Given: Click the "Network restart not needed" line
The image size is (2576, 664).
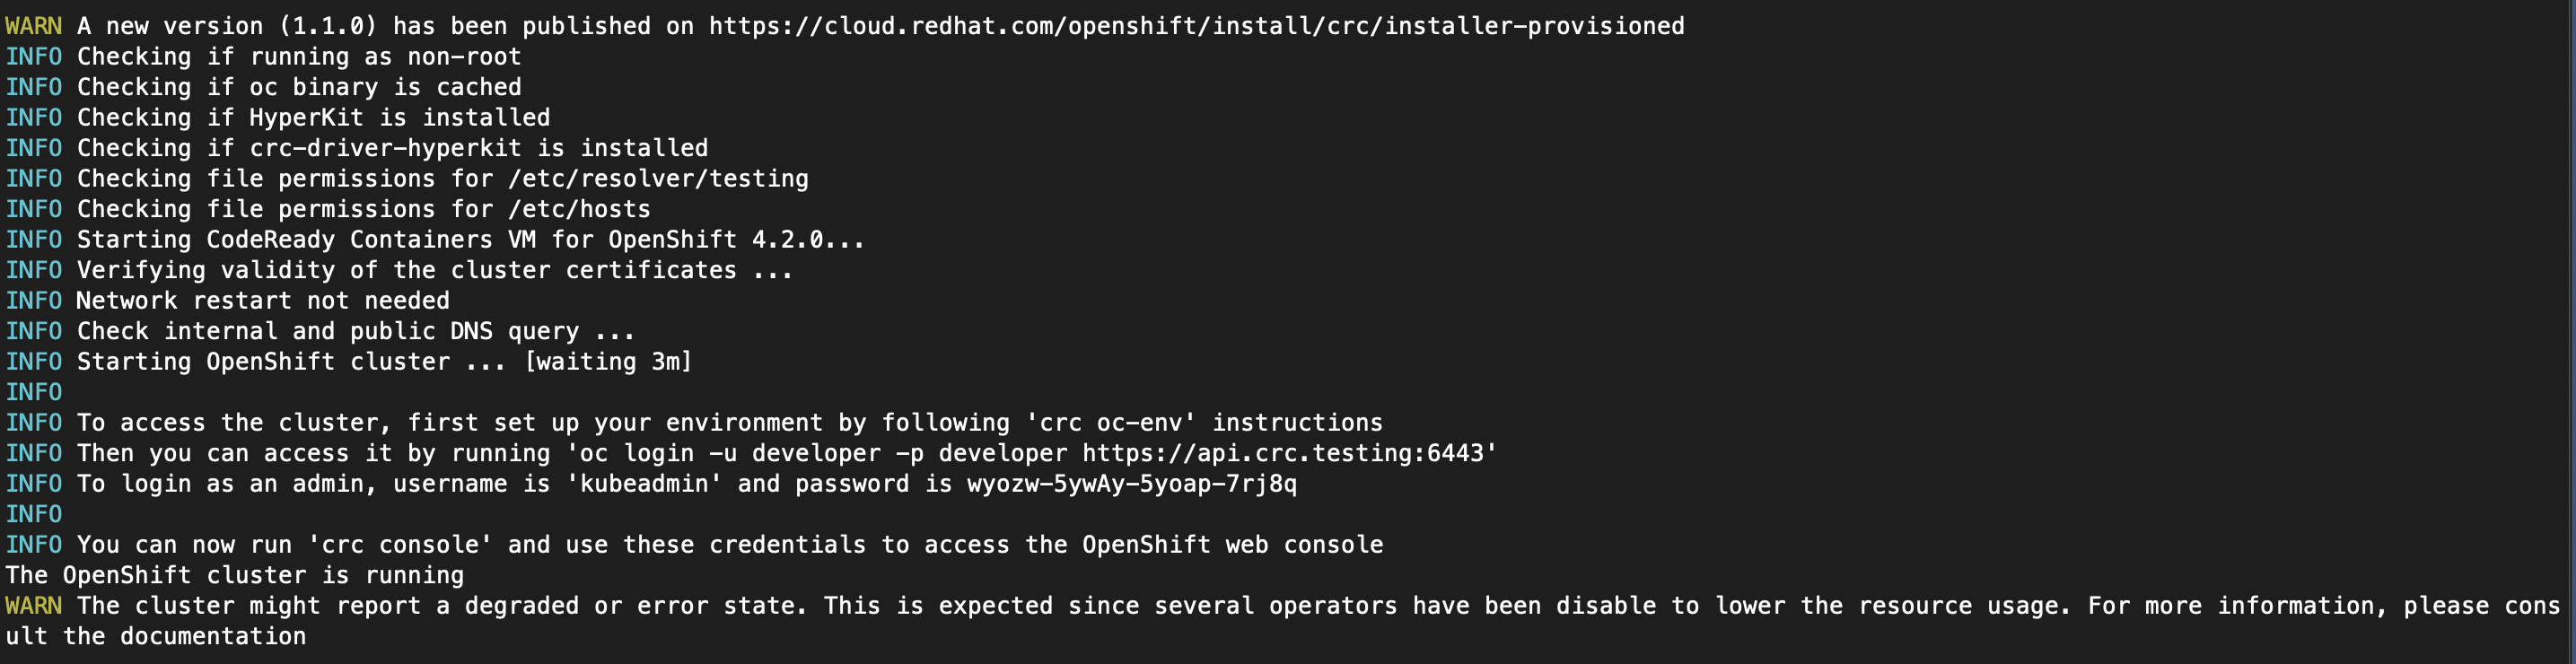Looking at the screenshot, I should coord(262,301).
